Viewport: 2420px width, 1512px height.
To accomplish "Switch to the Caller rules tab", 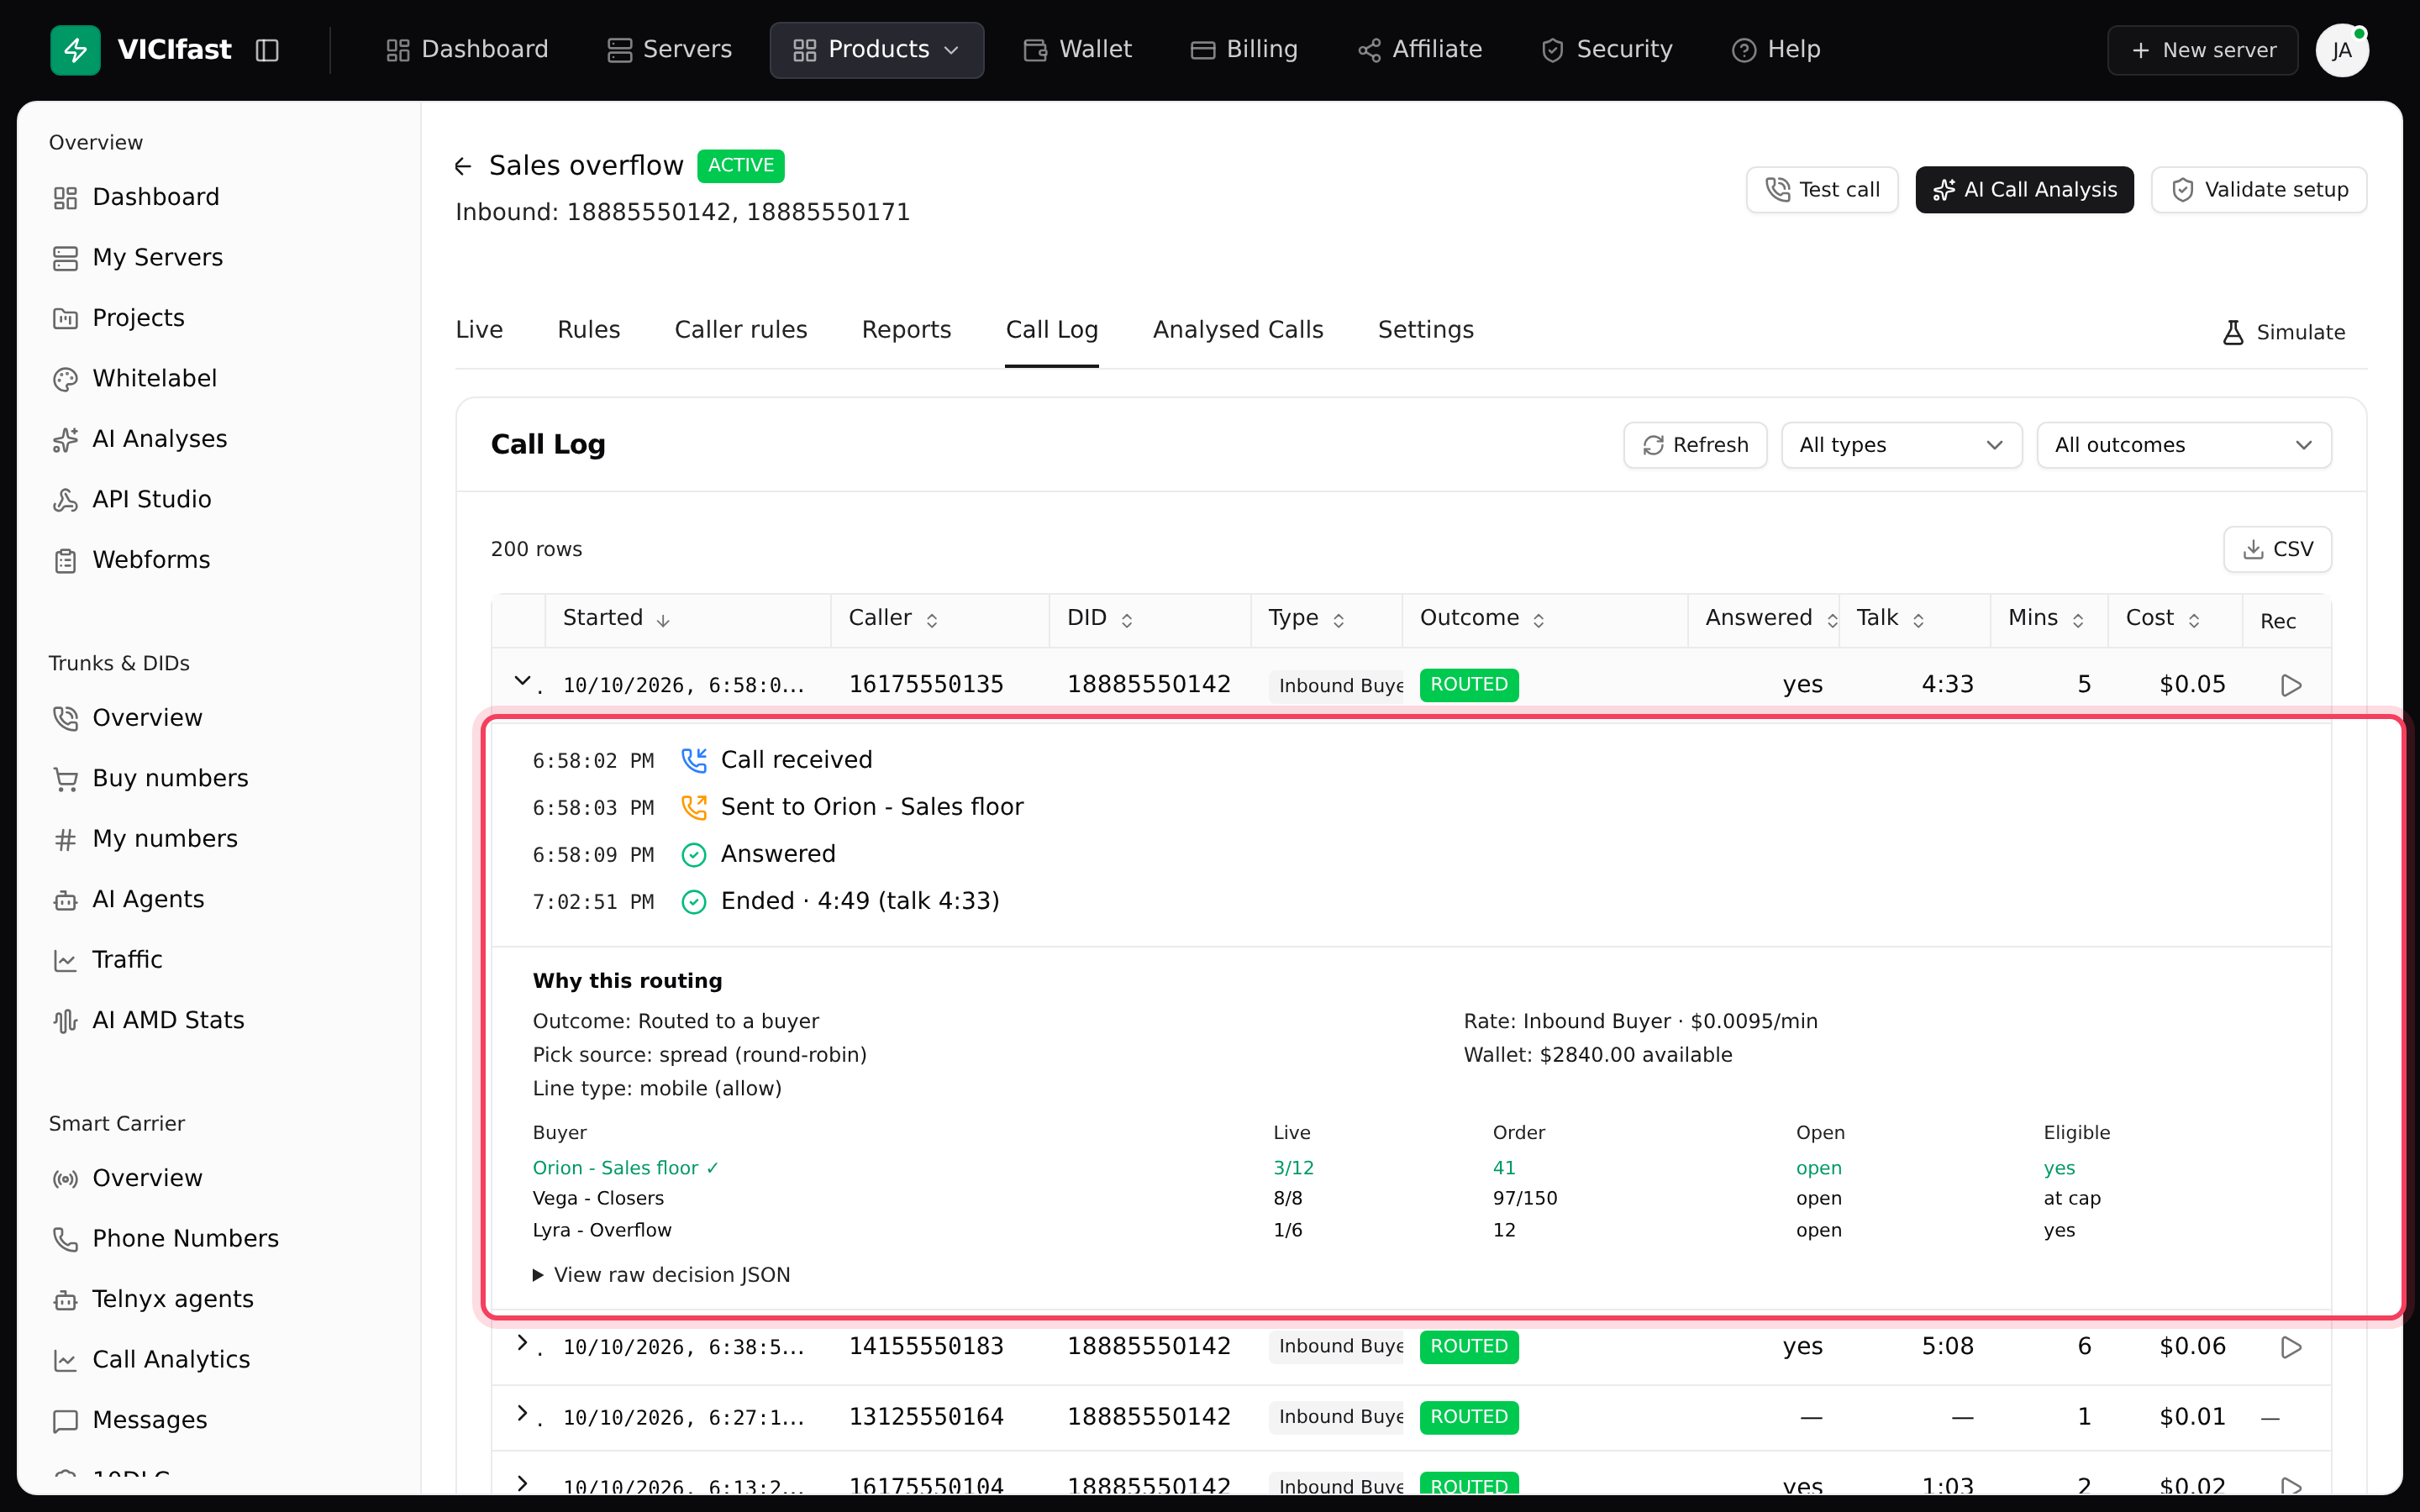I will coord(741,330).
